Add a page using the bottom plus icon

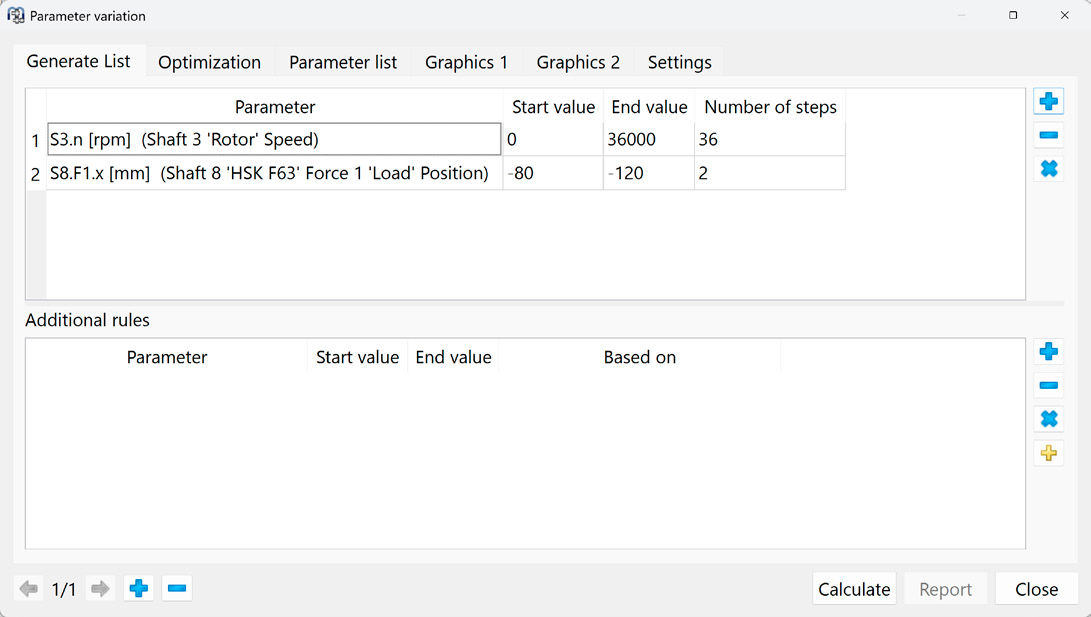pyautogui.click(x=138, y=588)
